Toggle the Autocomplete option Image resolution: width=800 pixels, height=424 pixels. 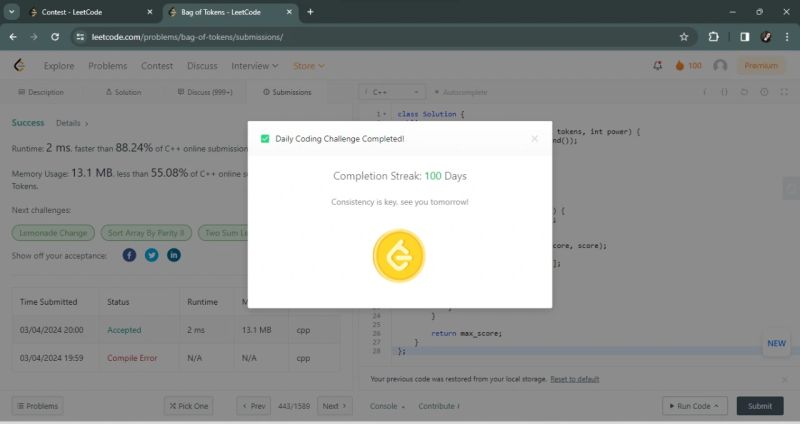tap(461, 92)
